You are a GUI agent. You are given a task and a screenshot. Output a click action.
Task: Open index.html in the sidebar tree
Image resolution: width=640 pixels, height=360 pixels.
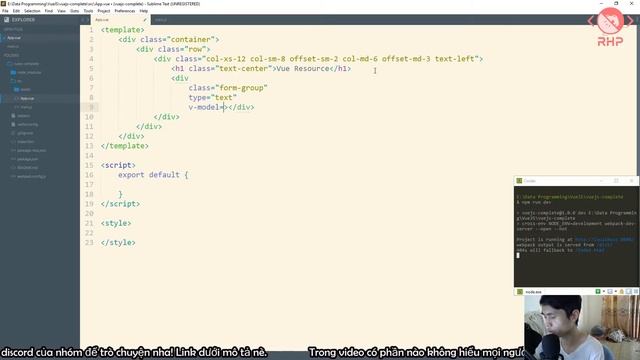point(25,142)
